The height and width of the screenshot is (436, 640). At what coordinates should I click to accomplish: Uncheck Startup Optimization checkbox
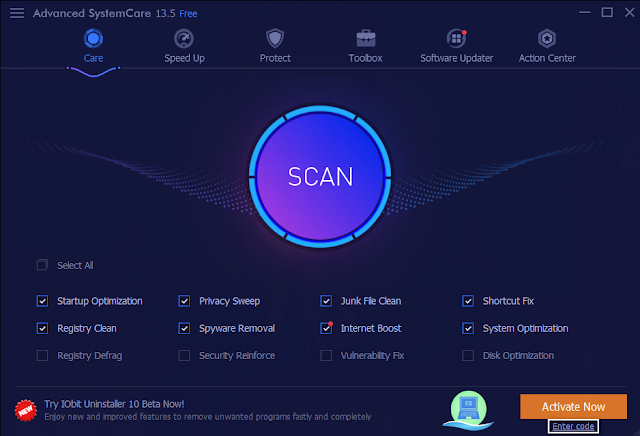point(42,301)
